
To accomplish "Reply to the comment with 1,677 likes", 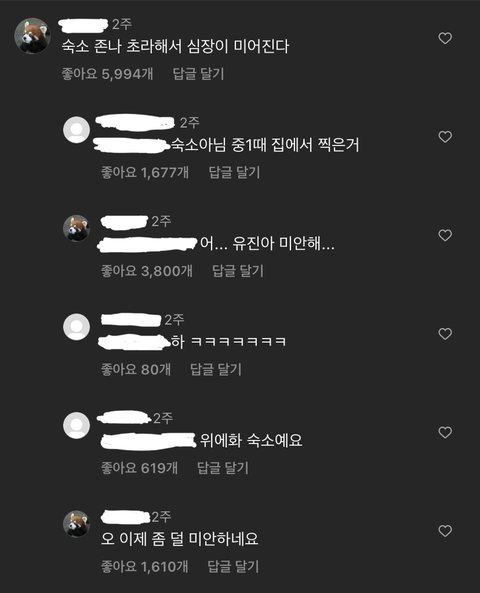I will point(235,172).
